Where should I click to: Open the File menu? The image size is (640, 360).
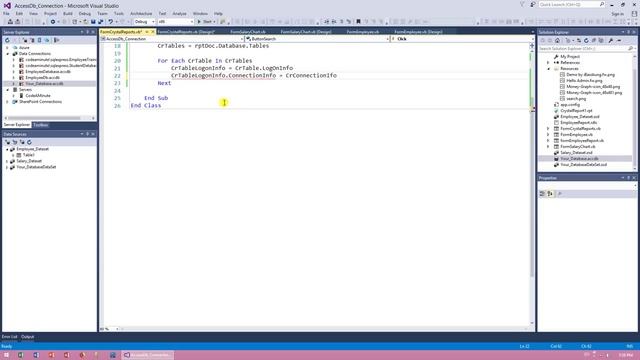click(x=6, y=13)
